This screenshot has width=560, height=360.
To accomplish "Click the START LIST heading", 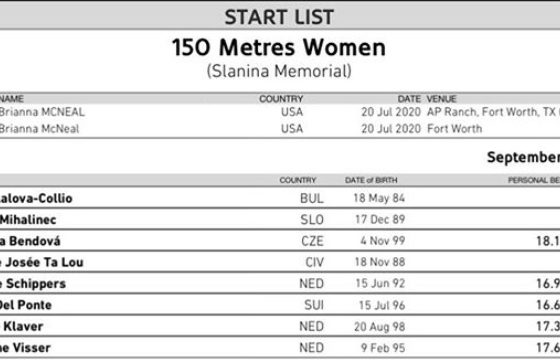I will 279,17.
